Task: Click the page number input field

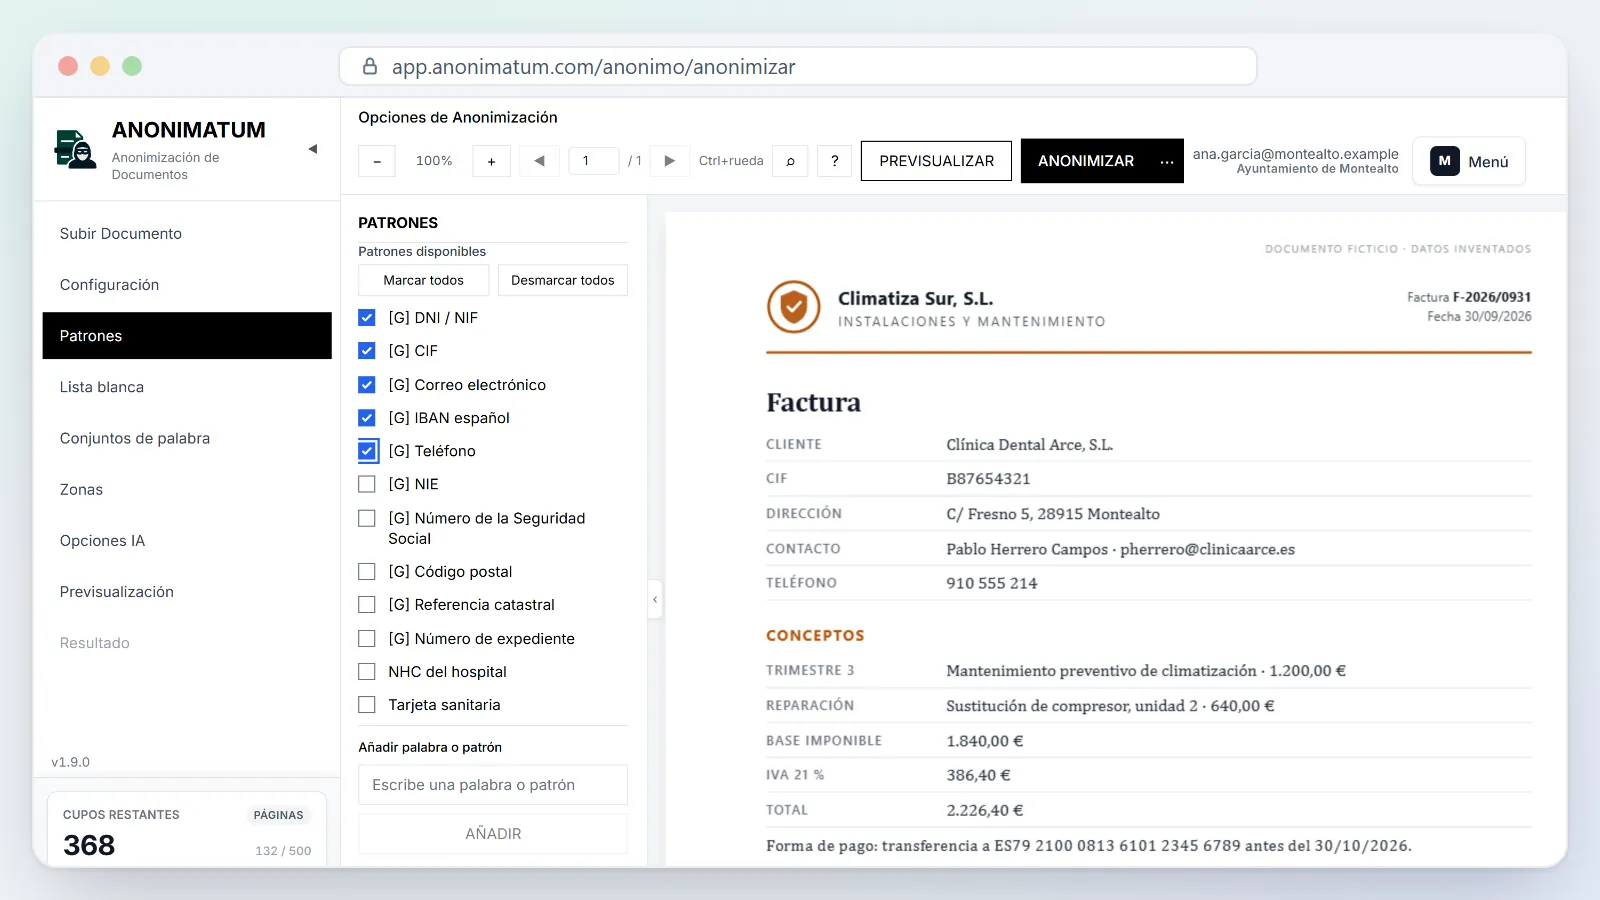Action: point(594,161)
